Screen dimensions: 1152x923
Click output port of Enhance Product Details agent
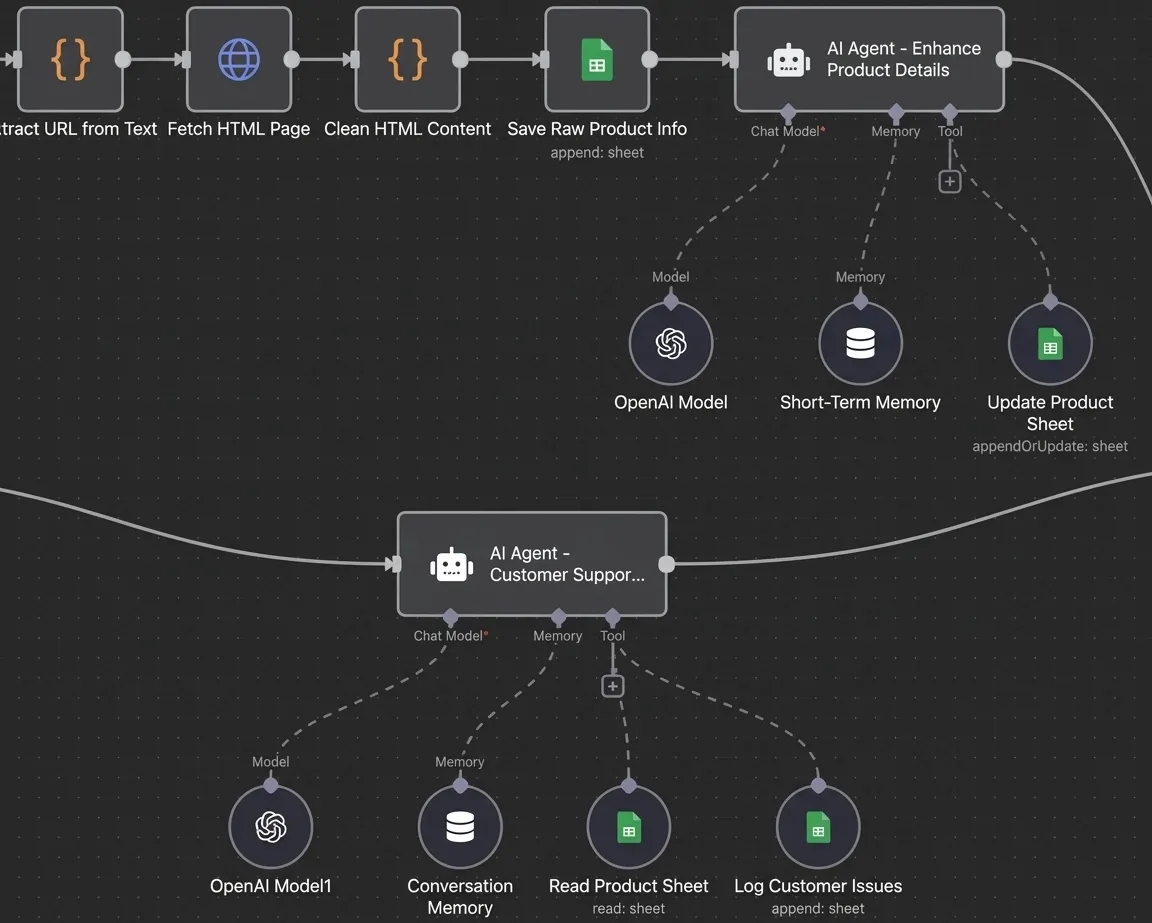click(1004, 60)
